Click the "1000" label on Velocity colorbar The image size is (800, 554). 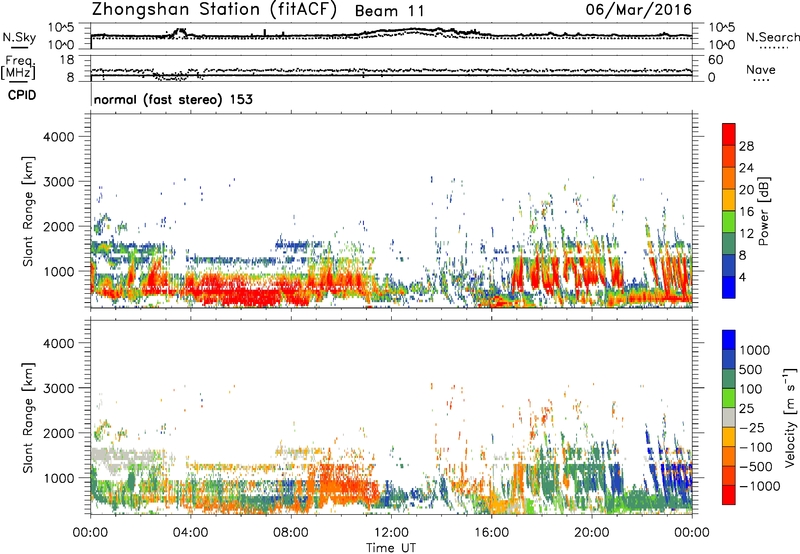[754, 350]
